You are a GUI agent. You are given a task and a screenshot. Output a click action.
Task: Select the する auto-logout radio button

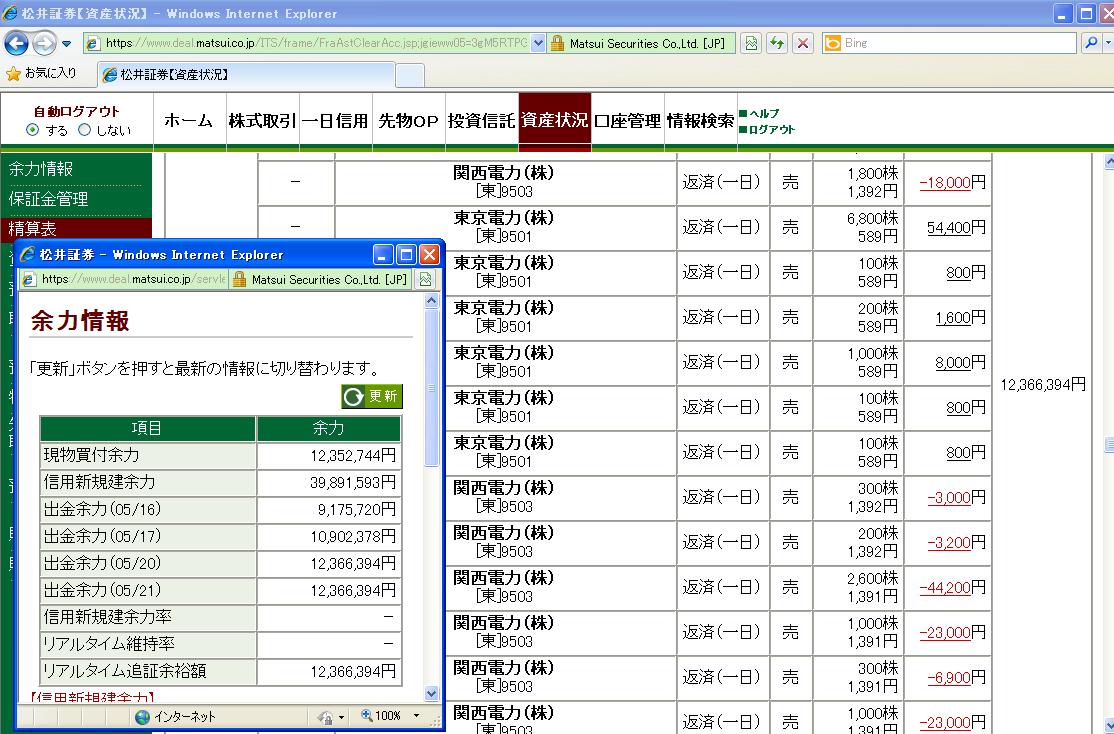click(33, 130)
